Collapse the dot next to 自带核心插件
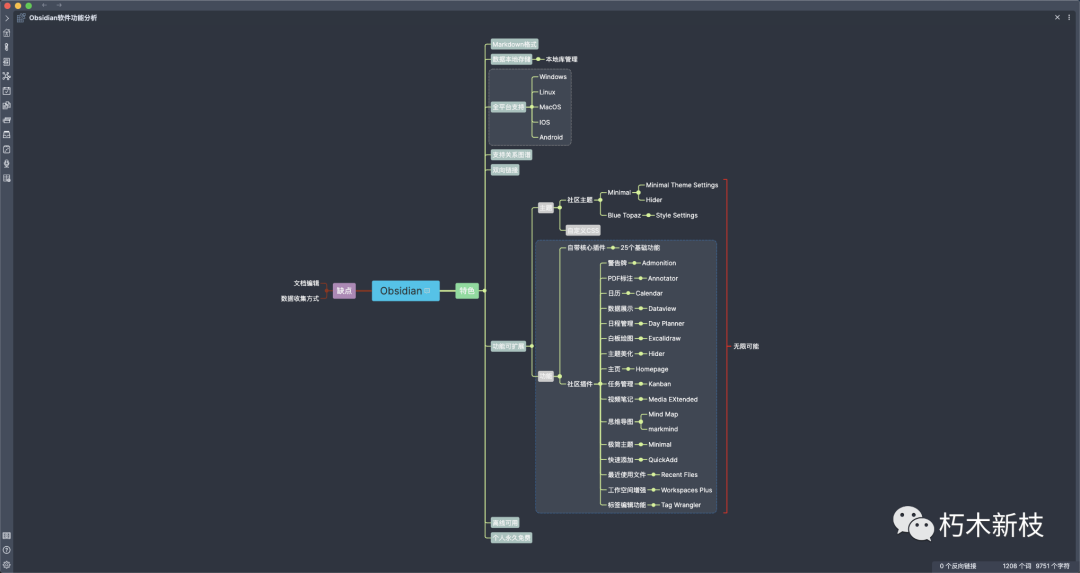 click(613, 247)
